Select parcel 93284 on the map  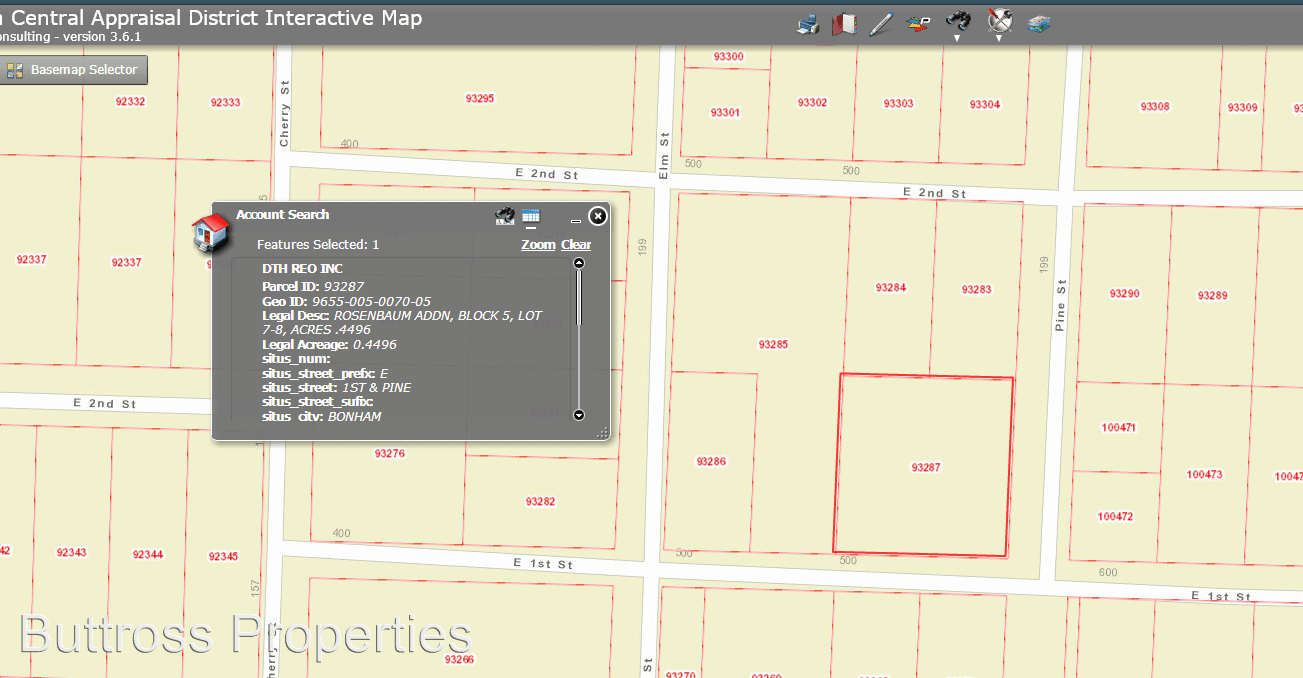890,288
